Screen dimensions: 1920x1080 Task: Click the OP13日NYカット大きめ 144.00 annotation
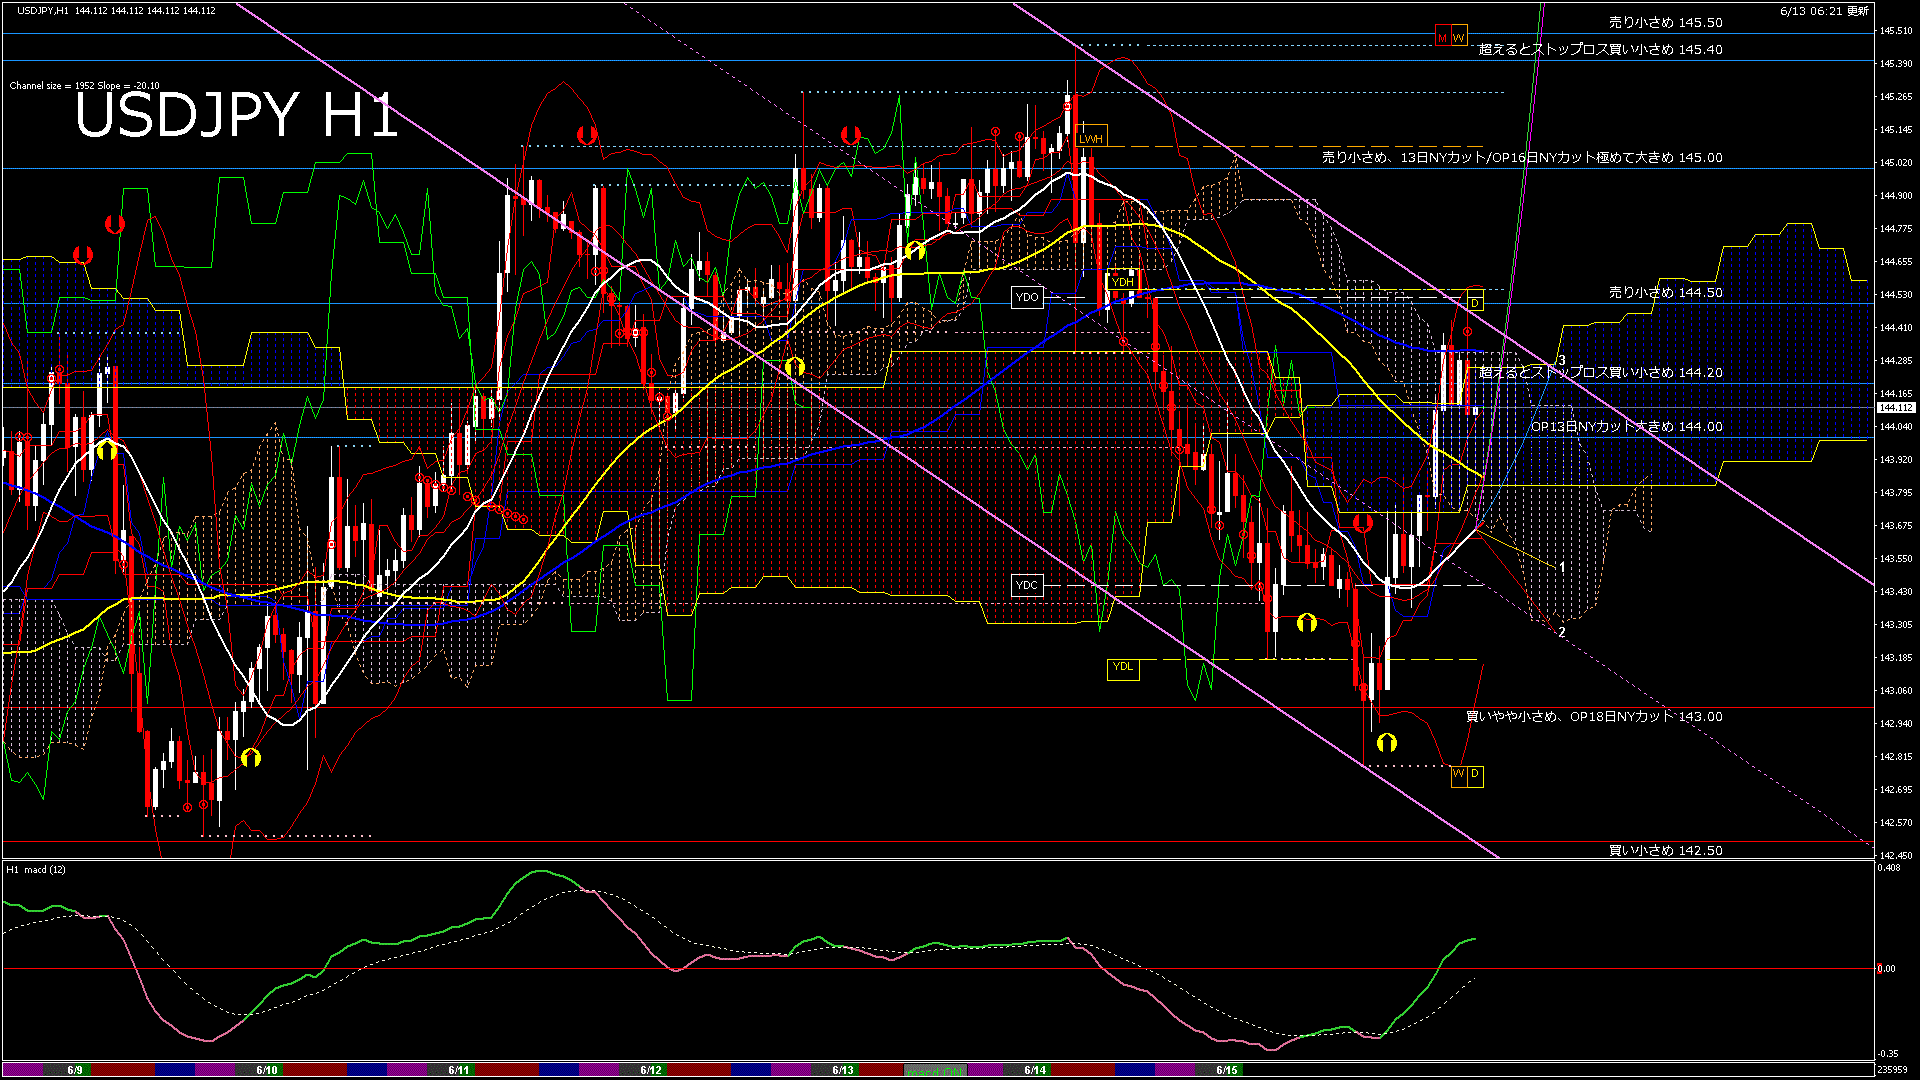(1627, 426)
